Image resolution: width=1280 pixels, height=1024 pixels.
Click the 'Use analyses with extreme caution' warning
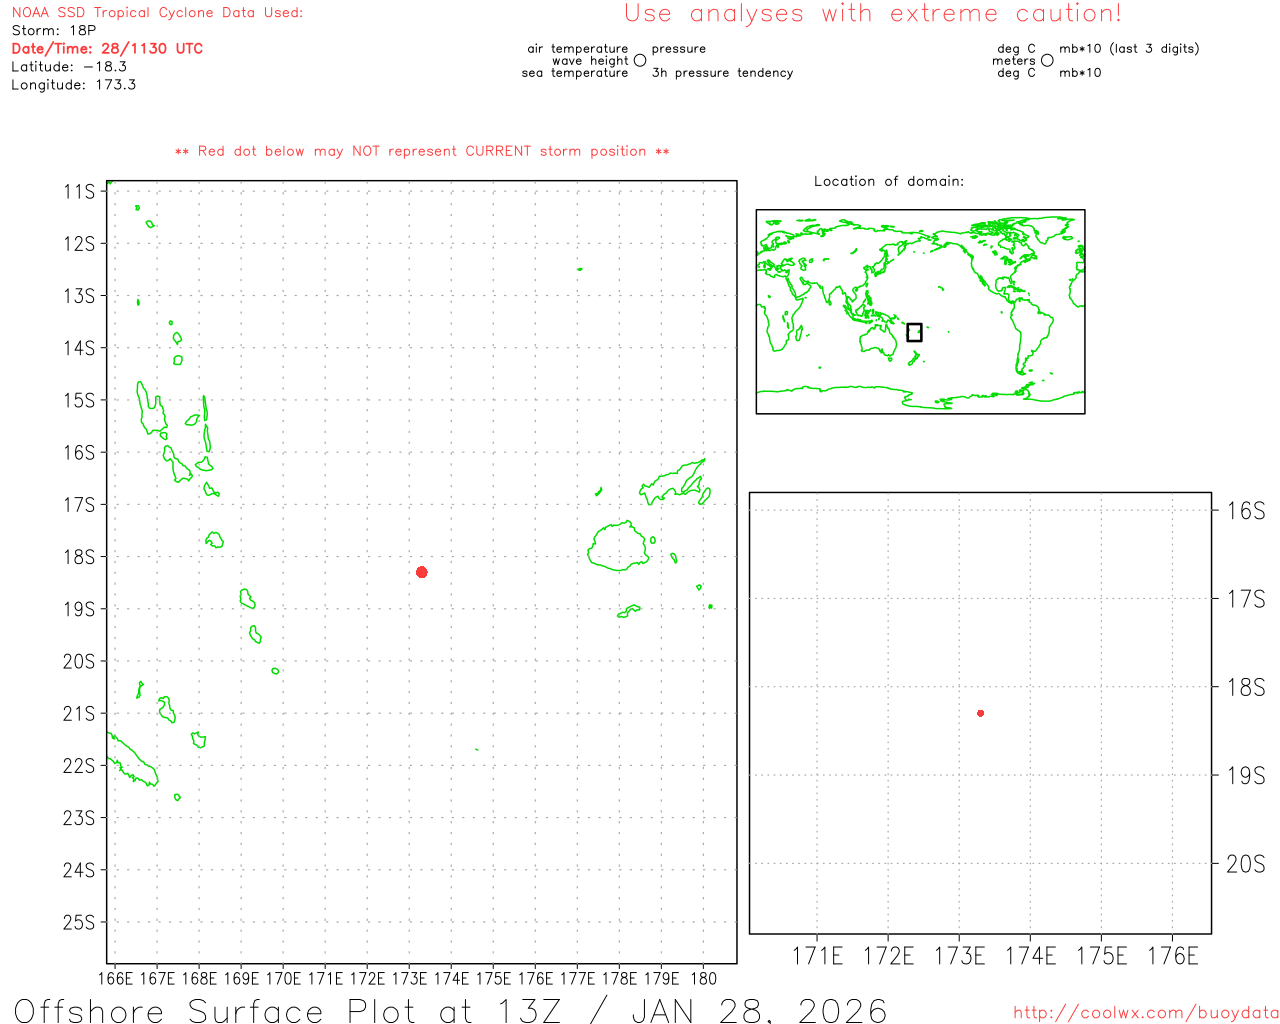872,14
